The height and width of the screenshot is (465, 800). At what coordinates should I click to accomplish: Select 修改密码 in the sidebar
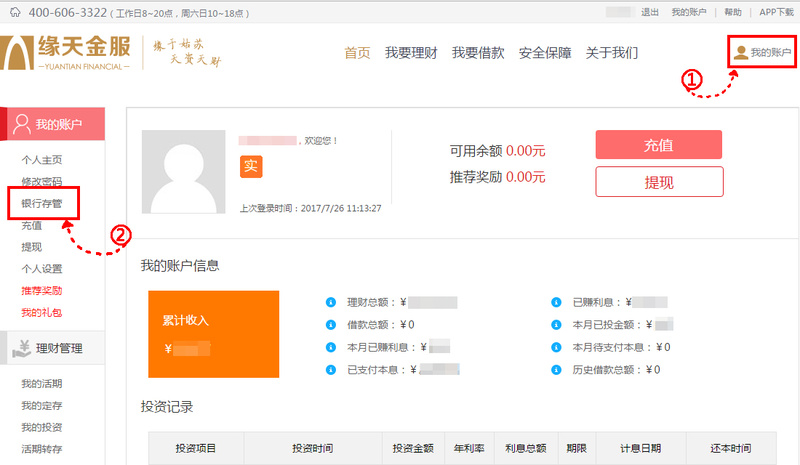point(42,181)
